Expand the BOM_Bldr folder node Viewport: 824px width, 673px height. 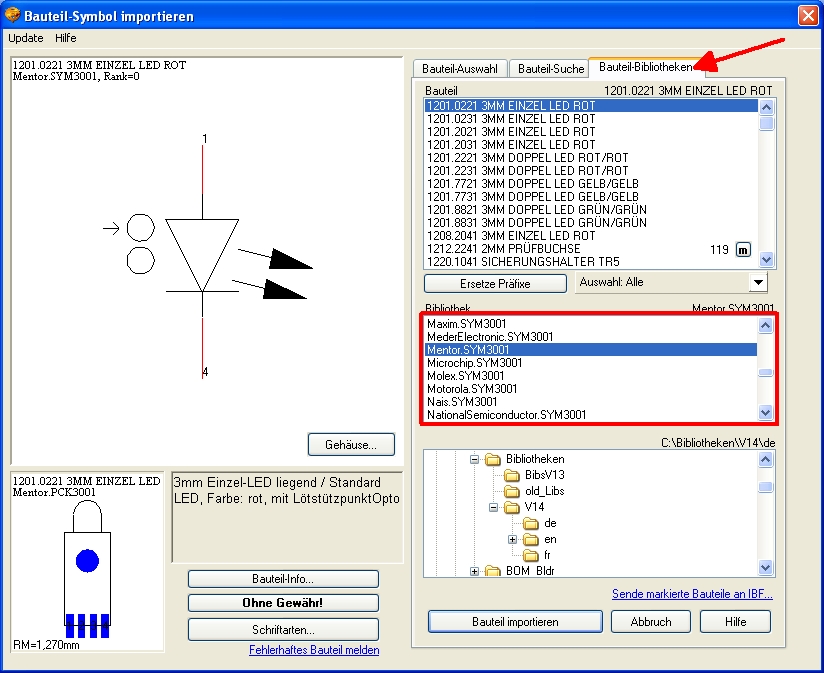tap(474, 571)
